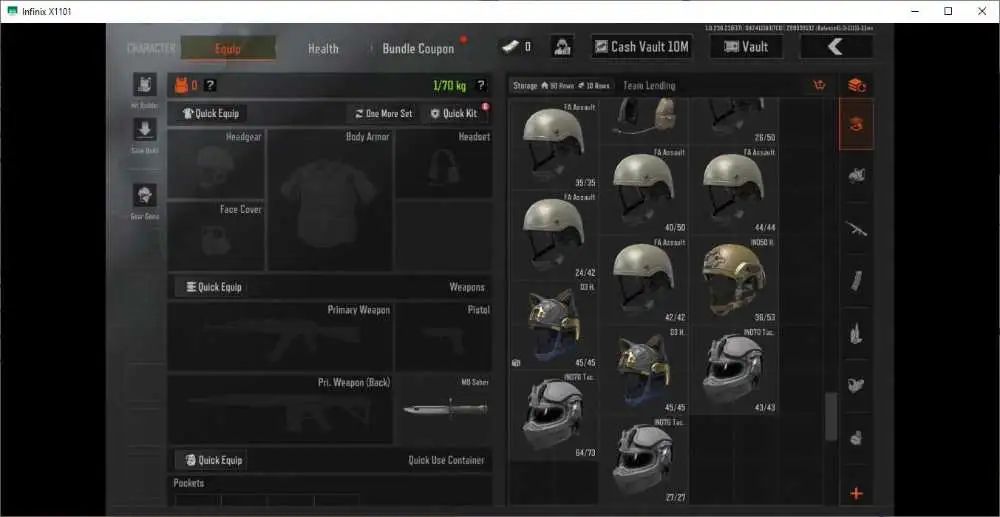Open the Bundle Coupon tab
The width and height of the screenshot is (1000, 517).
pos(418,48)
